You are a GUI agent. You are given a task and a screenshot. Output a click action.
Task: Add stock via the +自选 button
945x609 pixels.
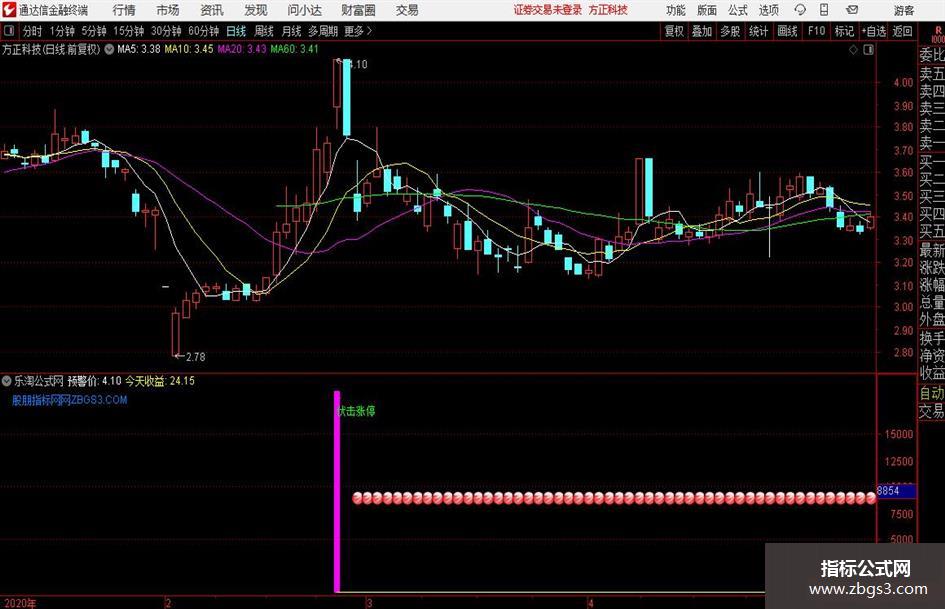[874, 31]
